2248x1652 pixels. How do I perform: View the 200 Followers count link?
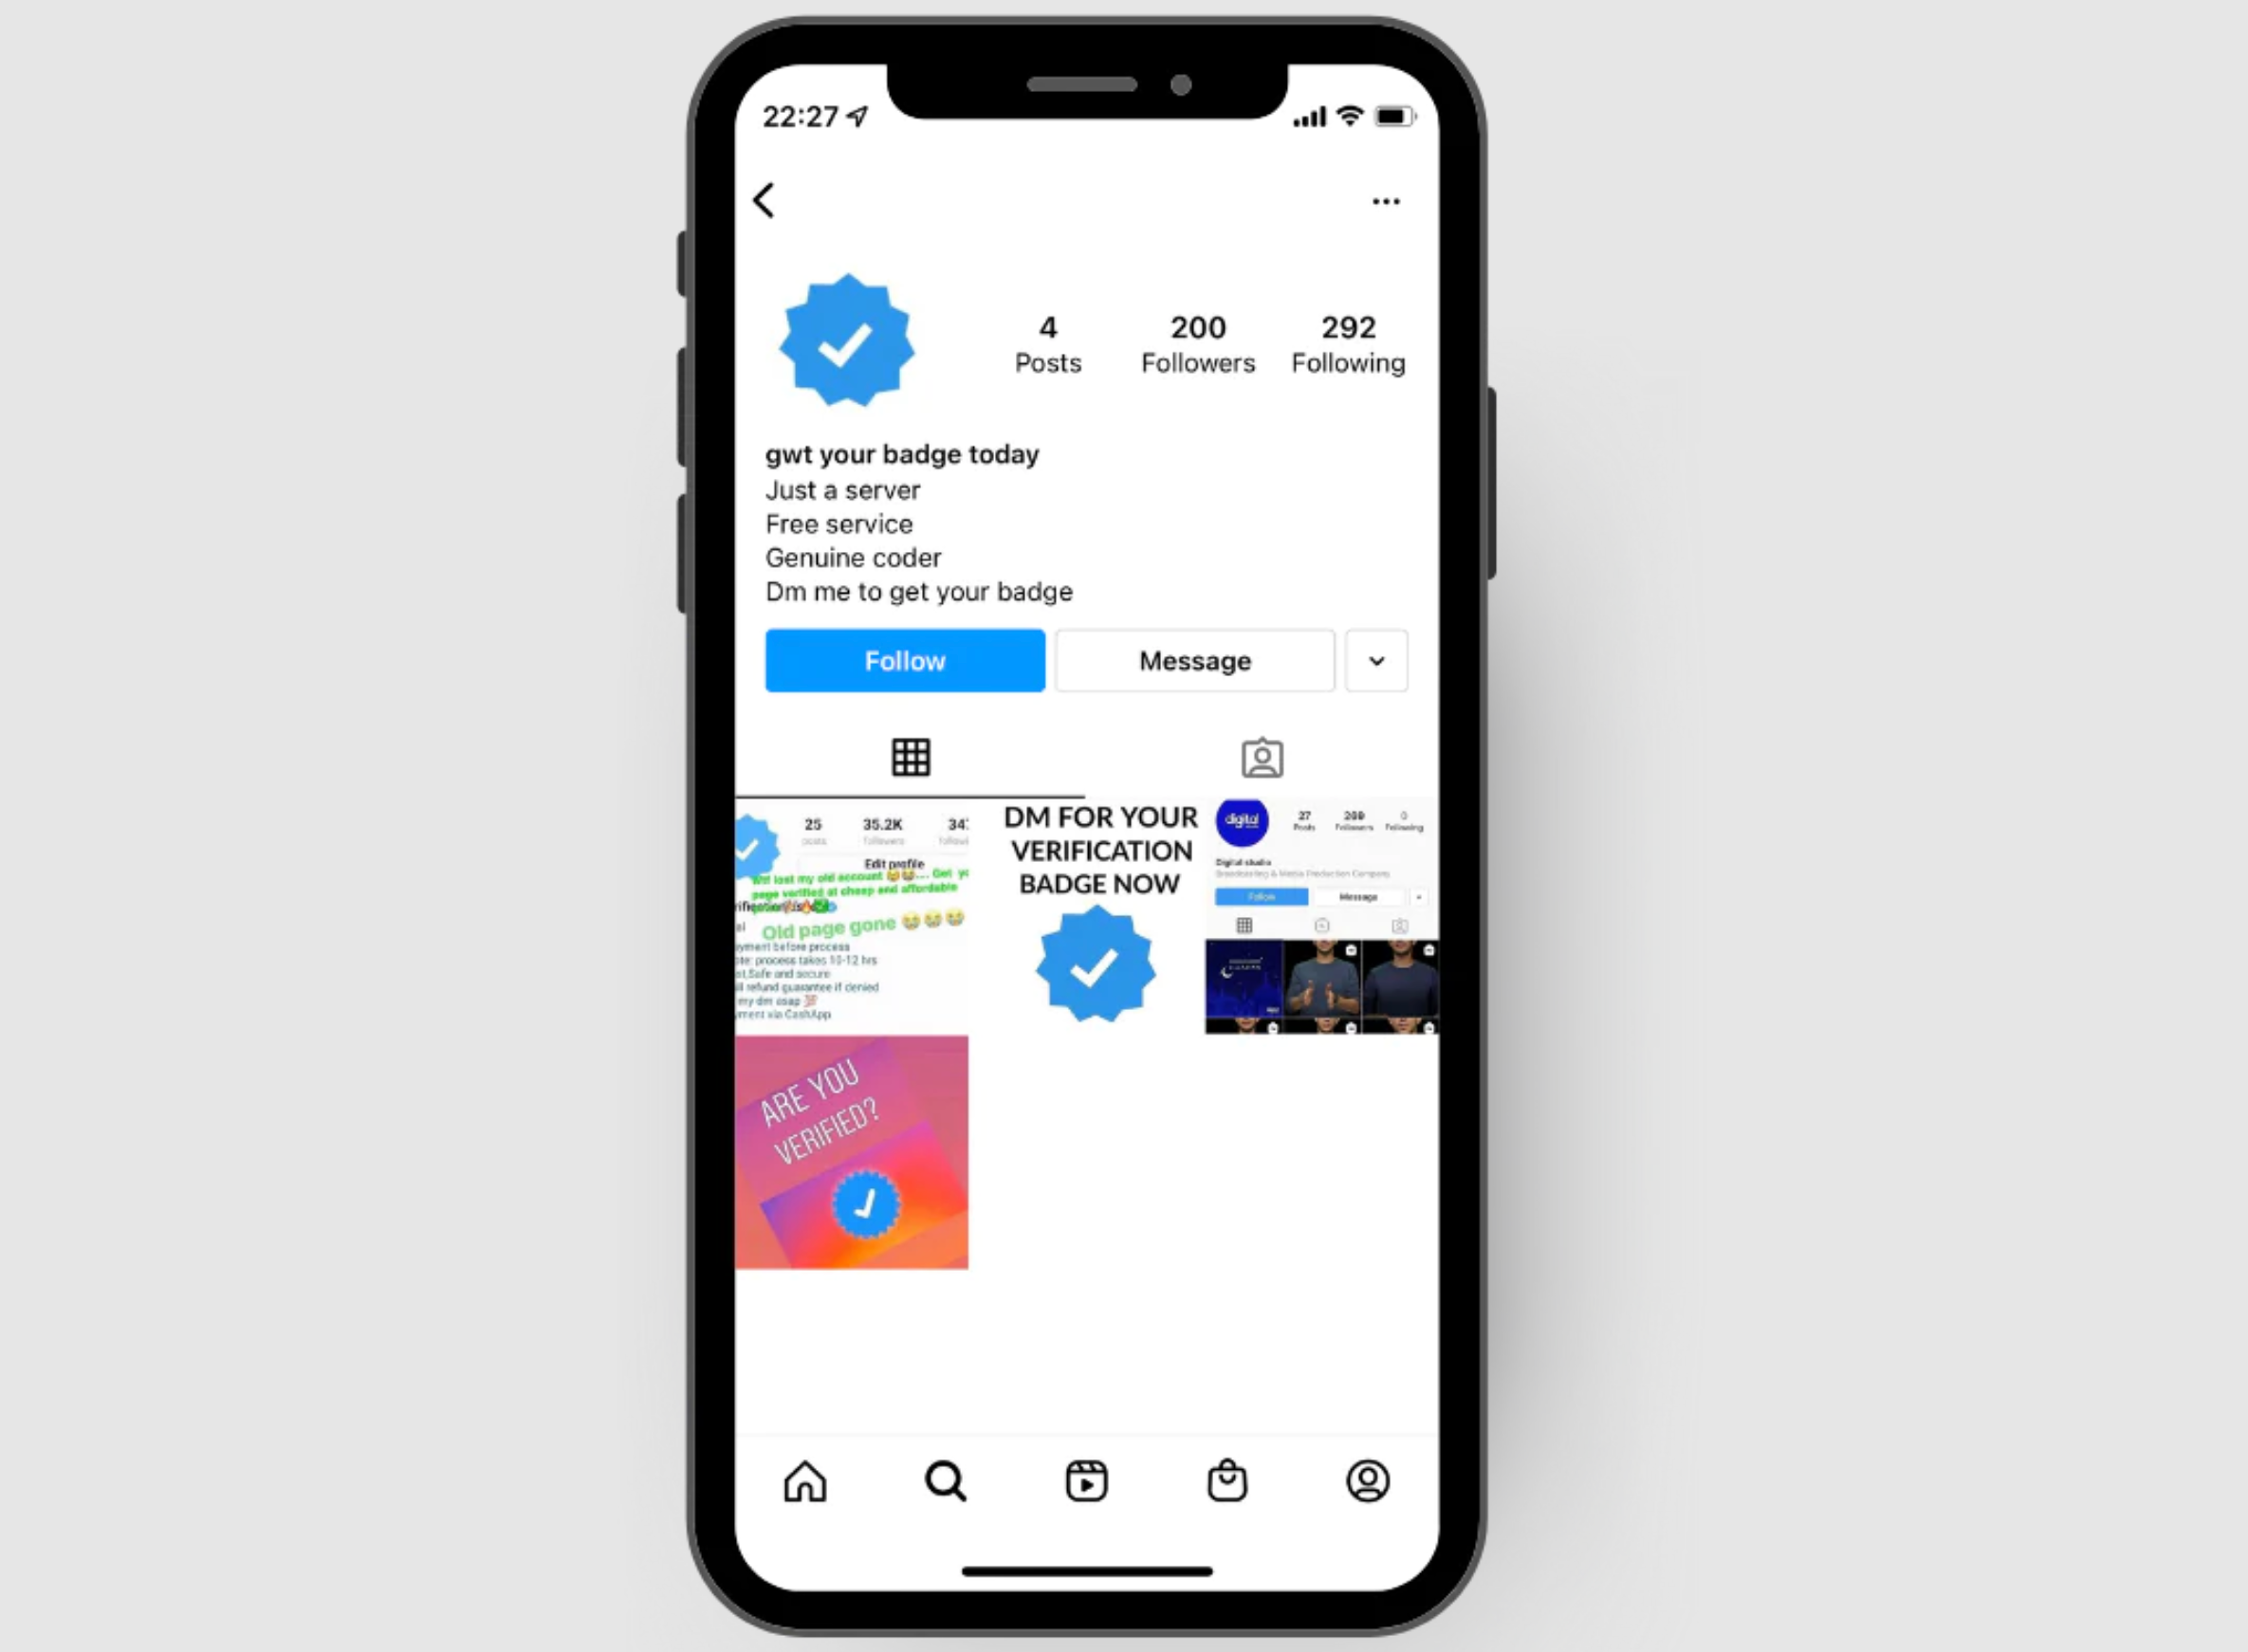click(1195, 340)
